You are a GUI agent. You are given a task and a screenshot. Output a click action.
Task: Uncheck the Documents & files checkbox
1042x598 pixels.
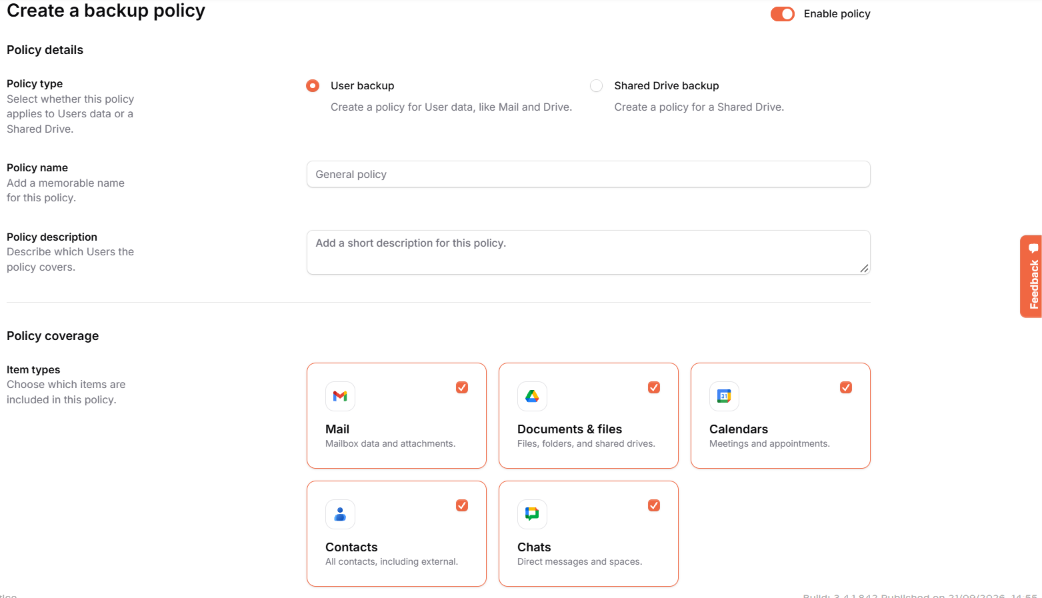[654, 387]
